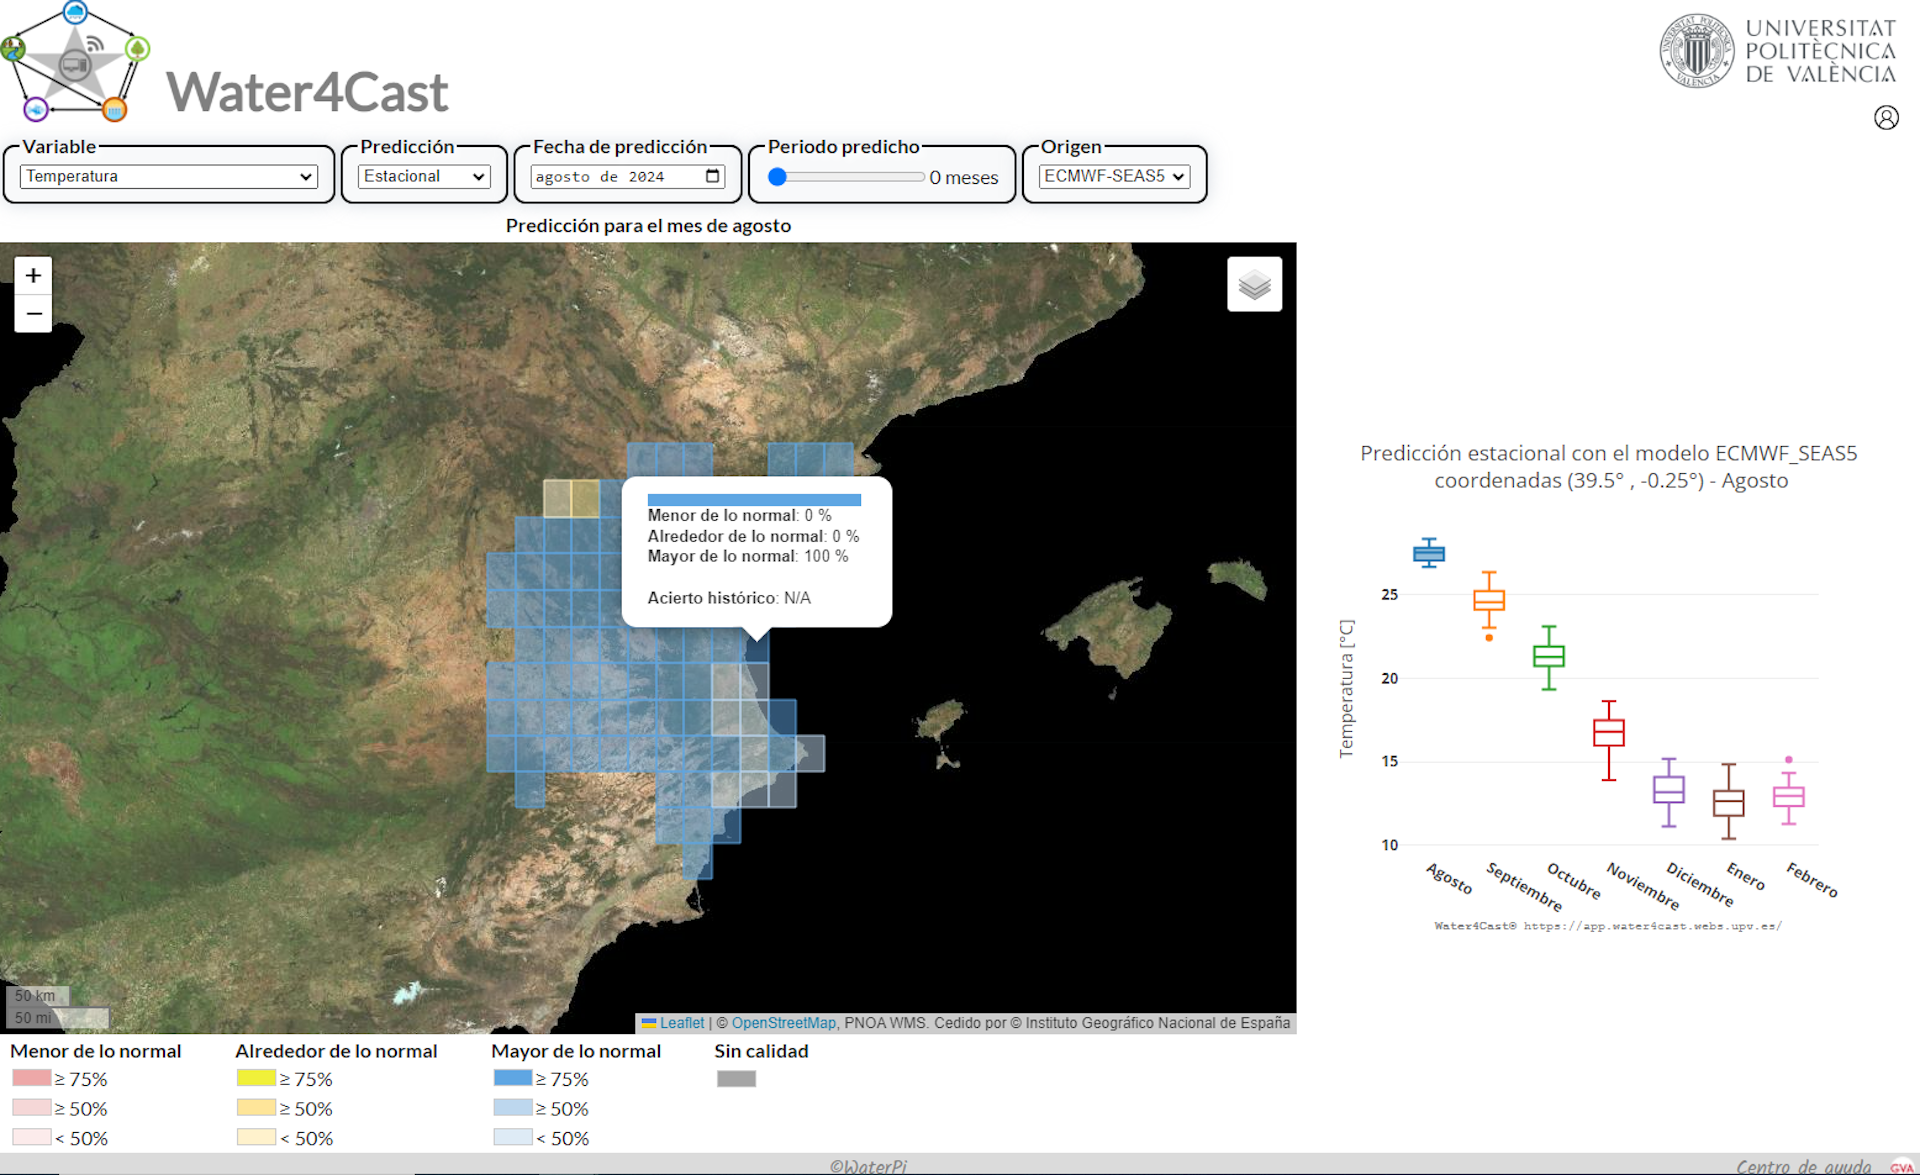Click the red Noviembre box plot
This screenshot has height=1175, width=1920.
point(1608,733)
